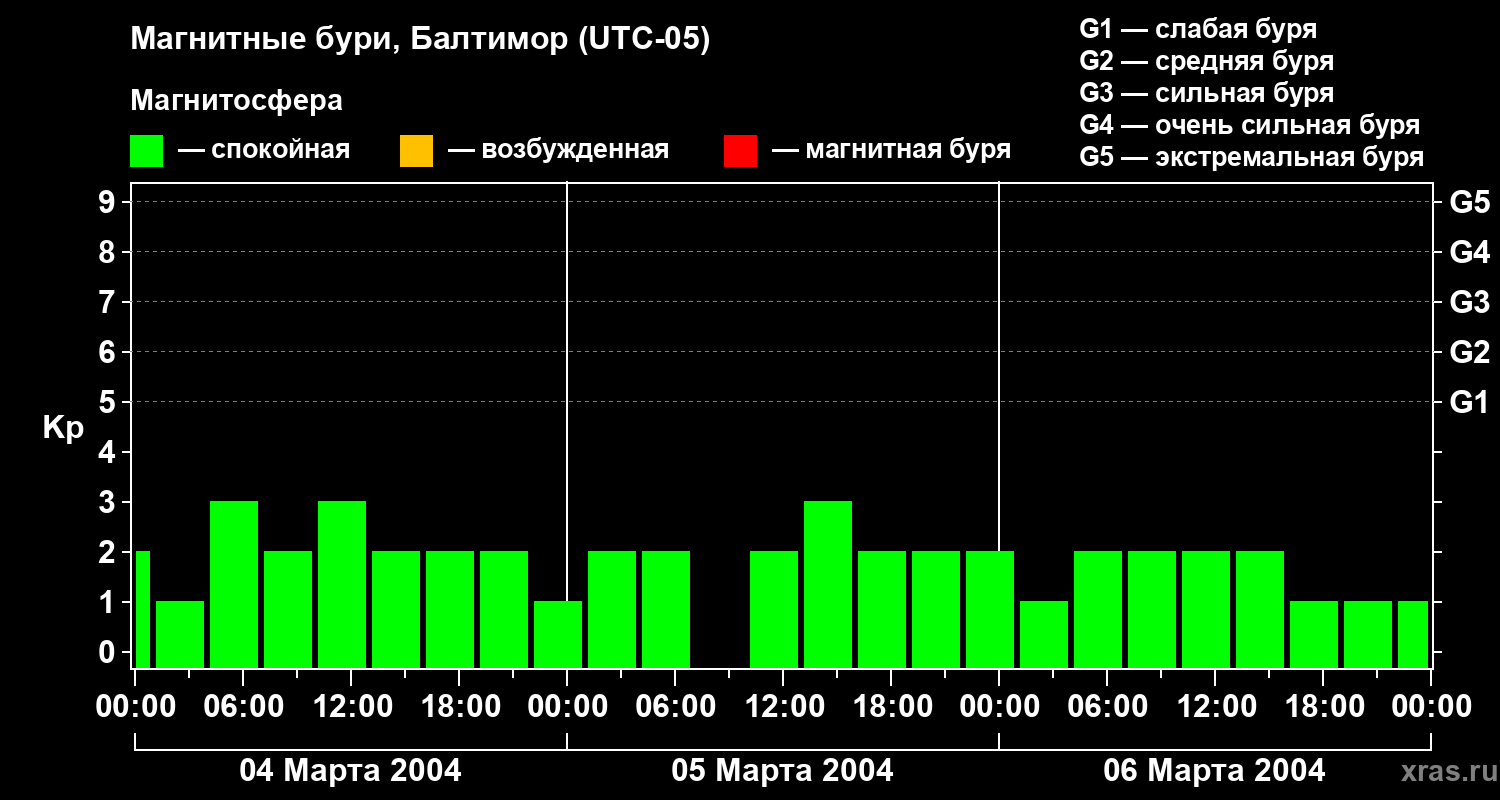Screen dimensions: 1500x800
Task: Click the Kp 2 bar at 13:00–16:00 on 06 March
Action: [1260, 609]
